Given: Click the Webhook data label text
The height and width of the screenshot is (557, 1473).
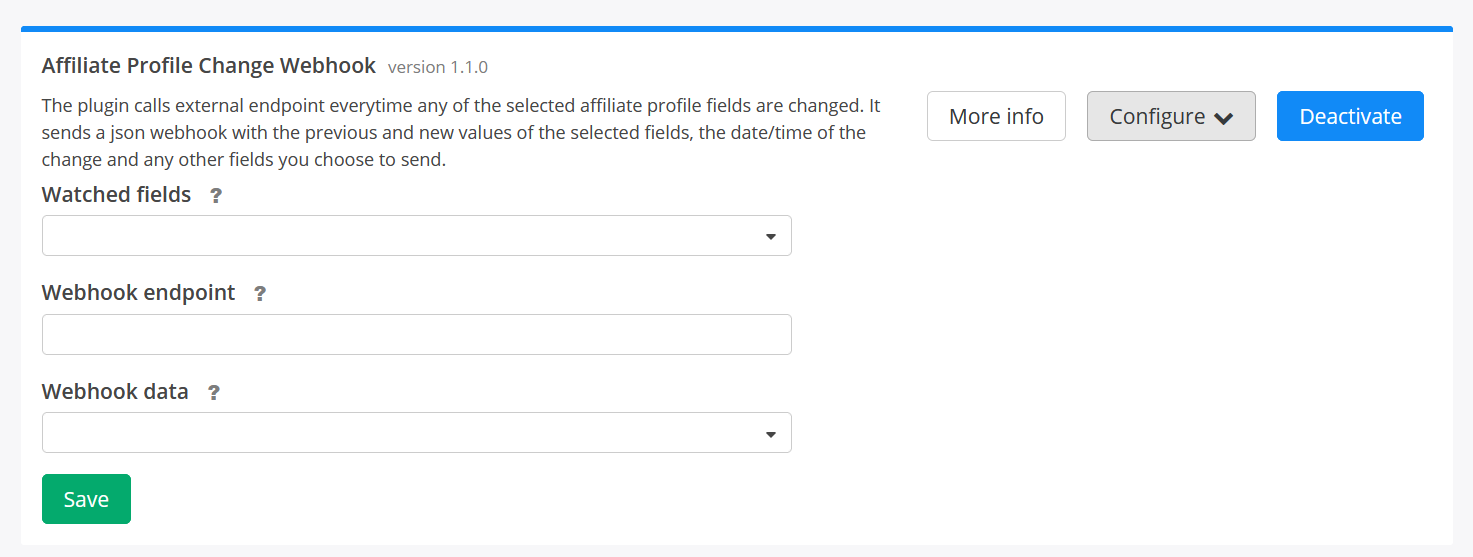Looking at the screenshot, I should [x=115, y=392].
